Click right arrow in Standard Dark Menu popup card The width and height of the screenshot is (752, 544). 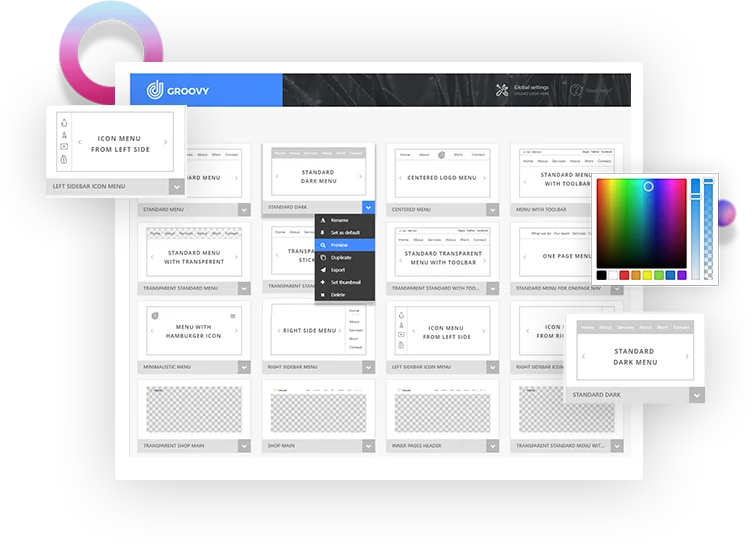[x=687, y=356]
